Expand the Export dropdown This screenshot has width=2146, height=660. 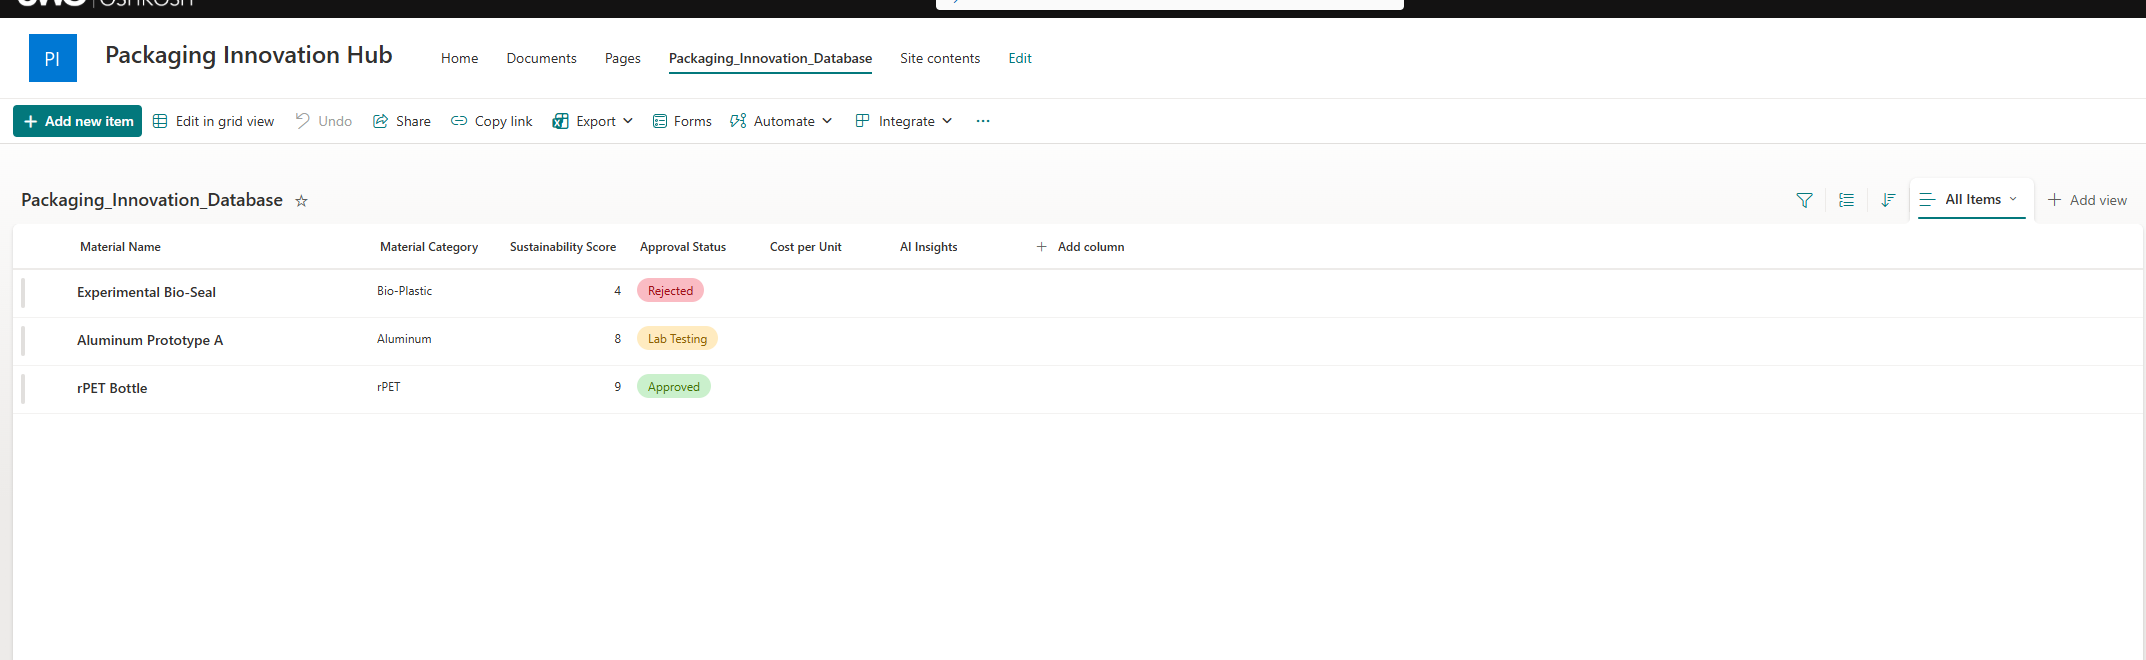(x=593, y=121)
